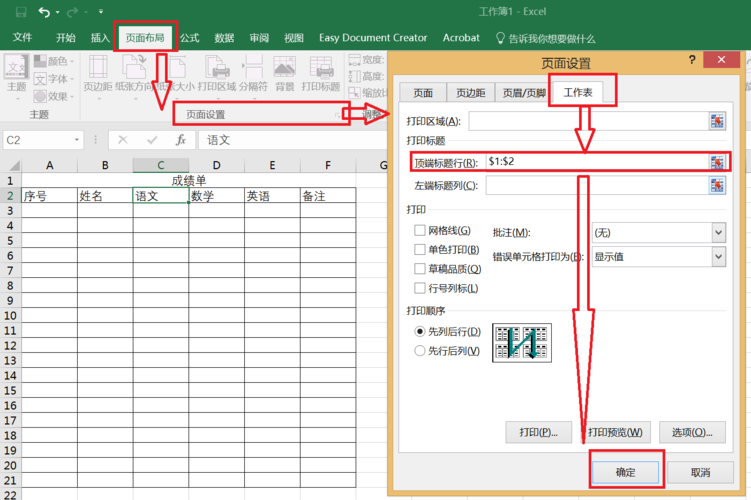The height and width of the screenshot is (500, 751).
Task: Select the 先列后行 radio button
Action: coord(420,331)
